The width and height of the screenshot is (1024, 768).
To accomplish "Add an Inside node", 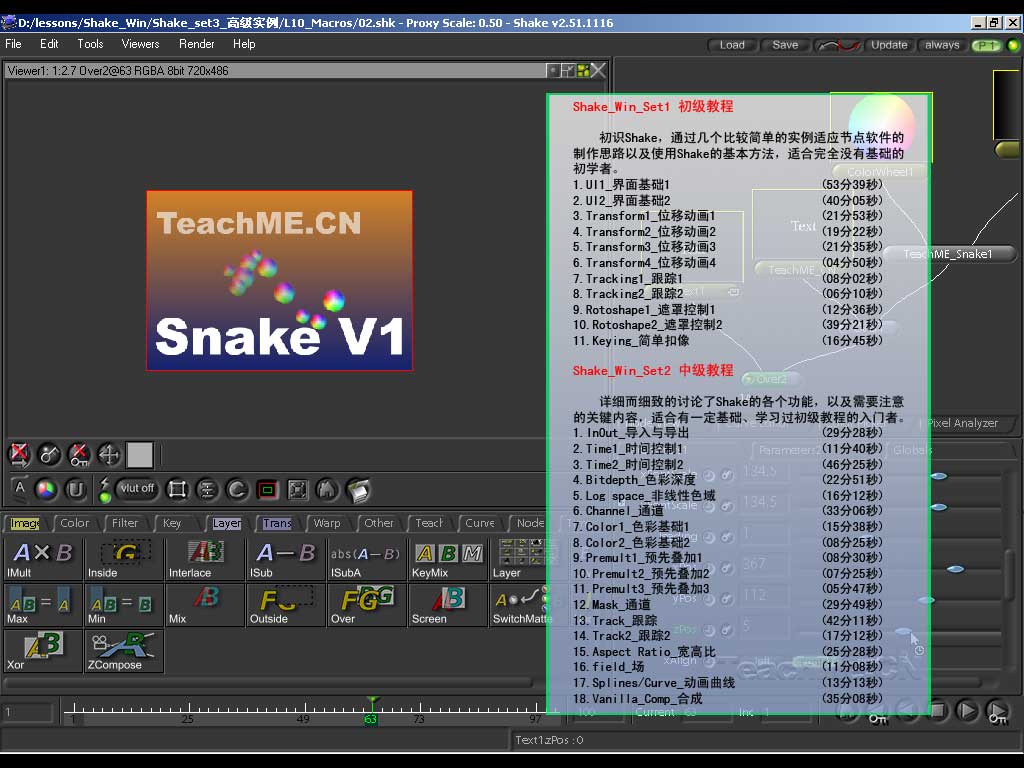I will coord(123,560).
